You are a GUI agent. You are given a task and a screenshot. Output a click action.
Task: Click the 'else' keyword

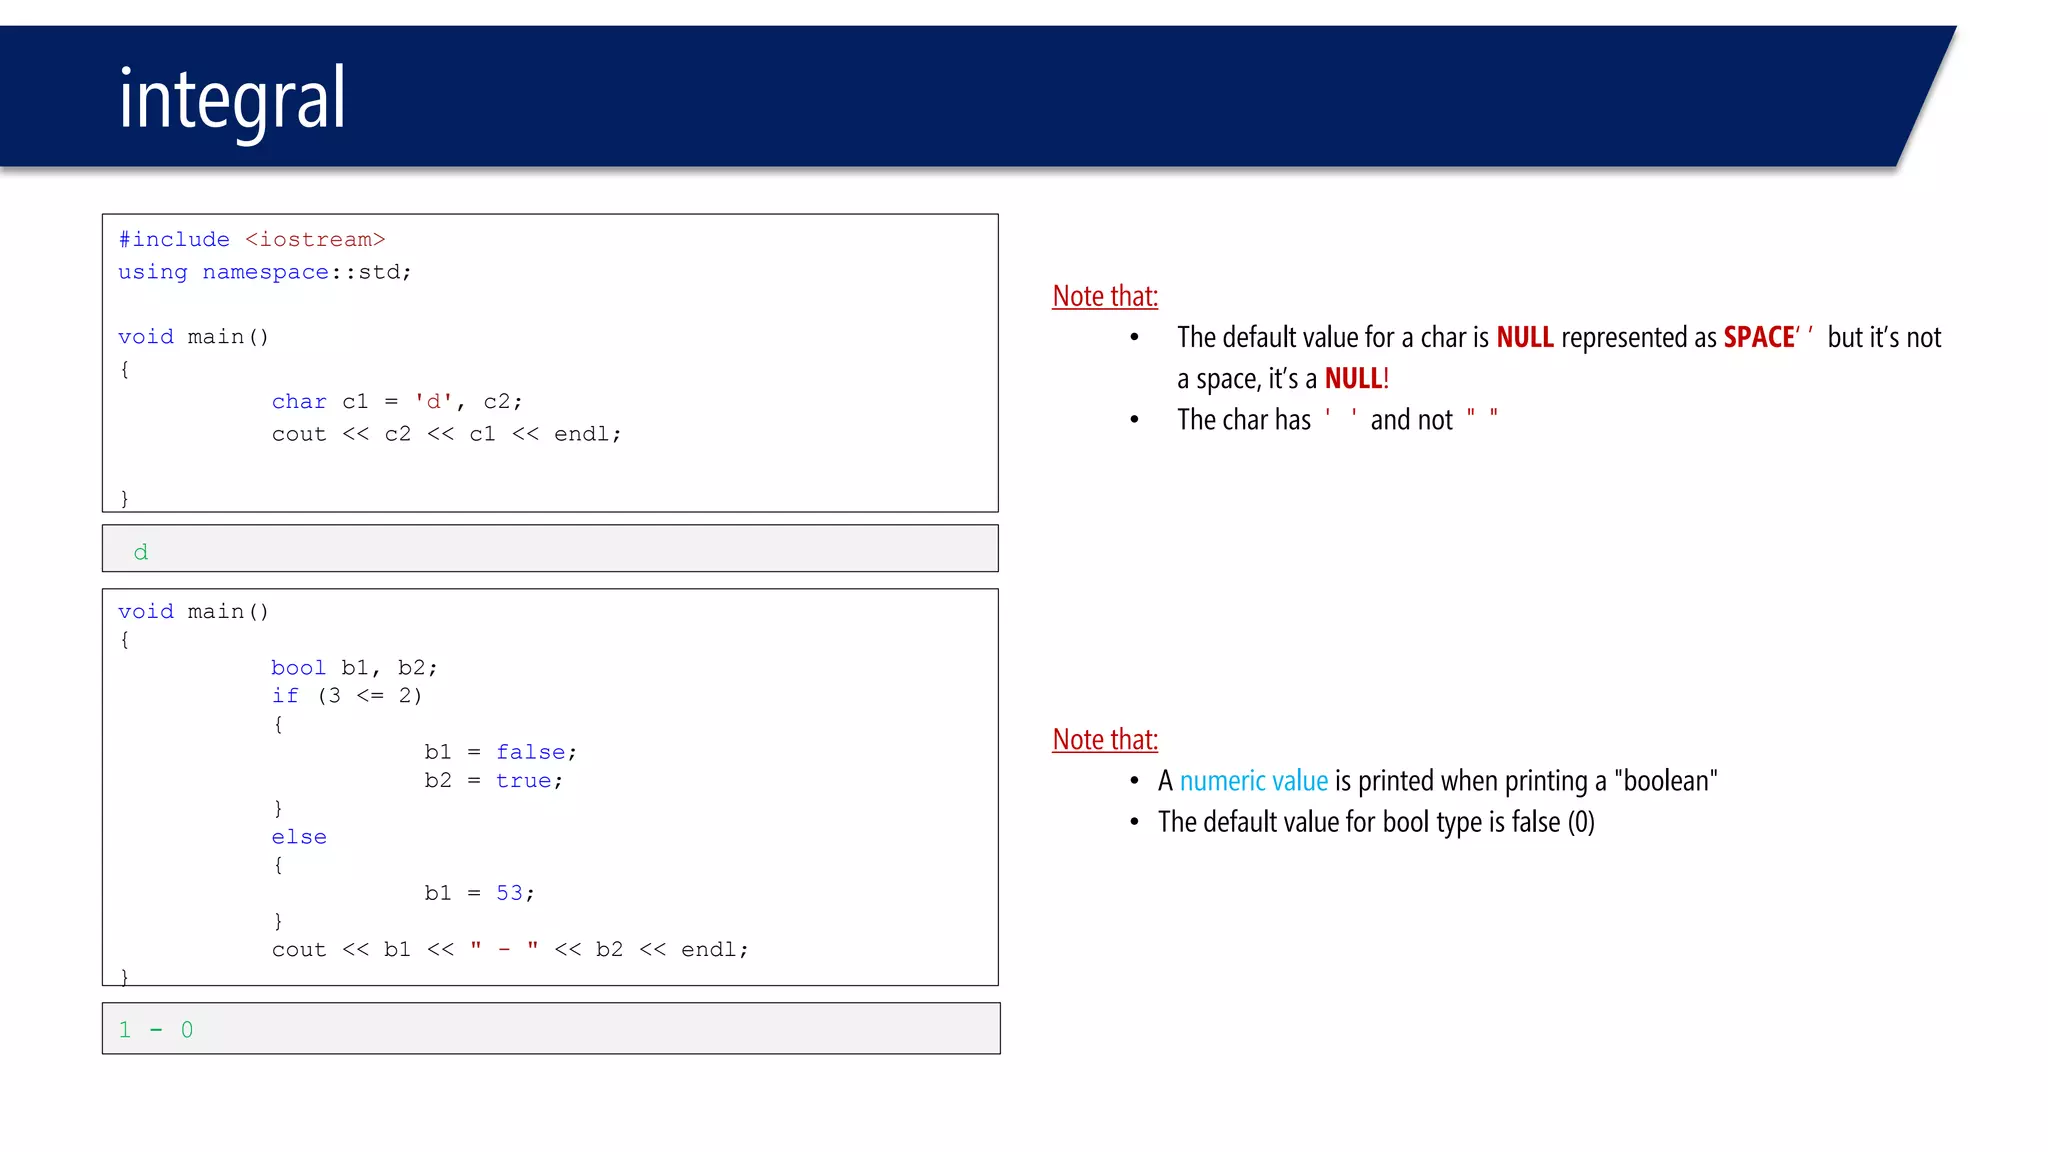point(299,837)
